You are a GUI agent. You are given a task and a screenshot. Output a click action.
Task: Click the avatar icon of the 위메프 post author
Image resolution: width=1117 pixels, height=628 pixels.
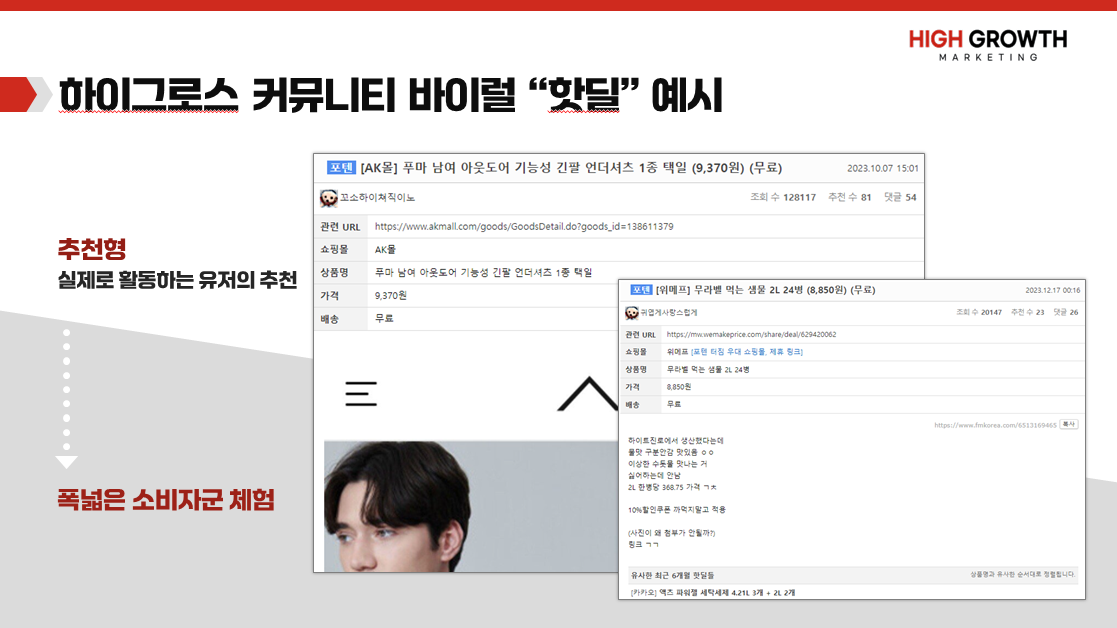tap(632, 313)
